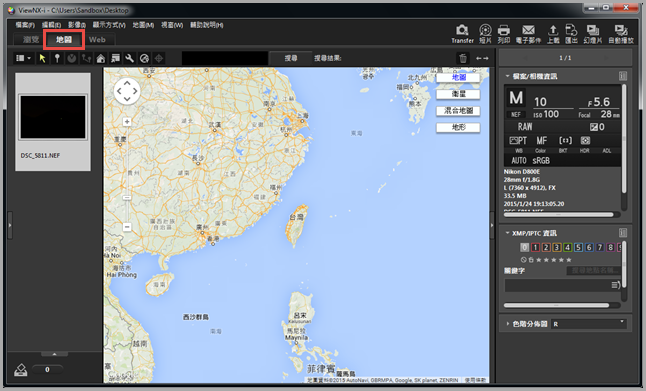Expand the photo tray up arrow
The height and width of the screenshot is (391, 646).
click(54, 354)
